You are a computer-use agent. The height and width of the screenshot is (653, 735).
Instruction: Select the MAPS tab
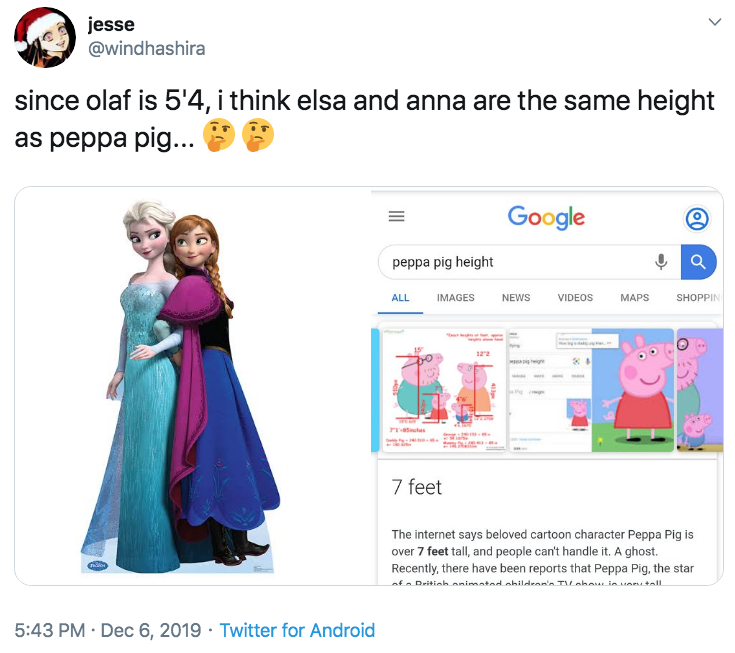(634, 297)
